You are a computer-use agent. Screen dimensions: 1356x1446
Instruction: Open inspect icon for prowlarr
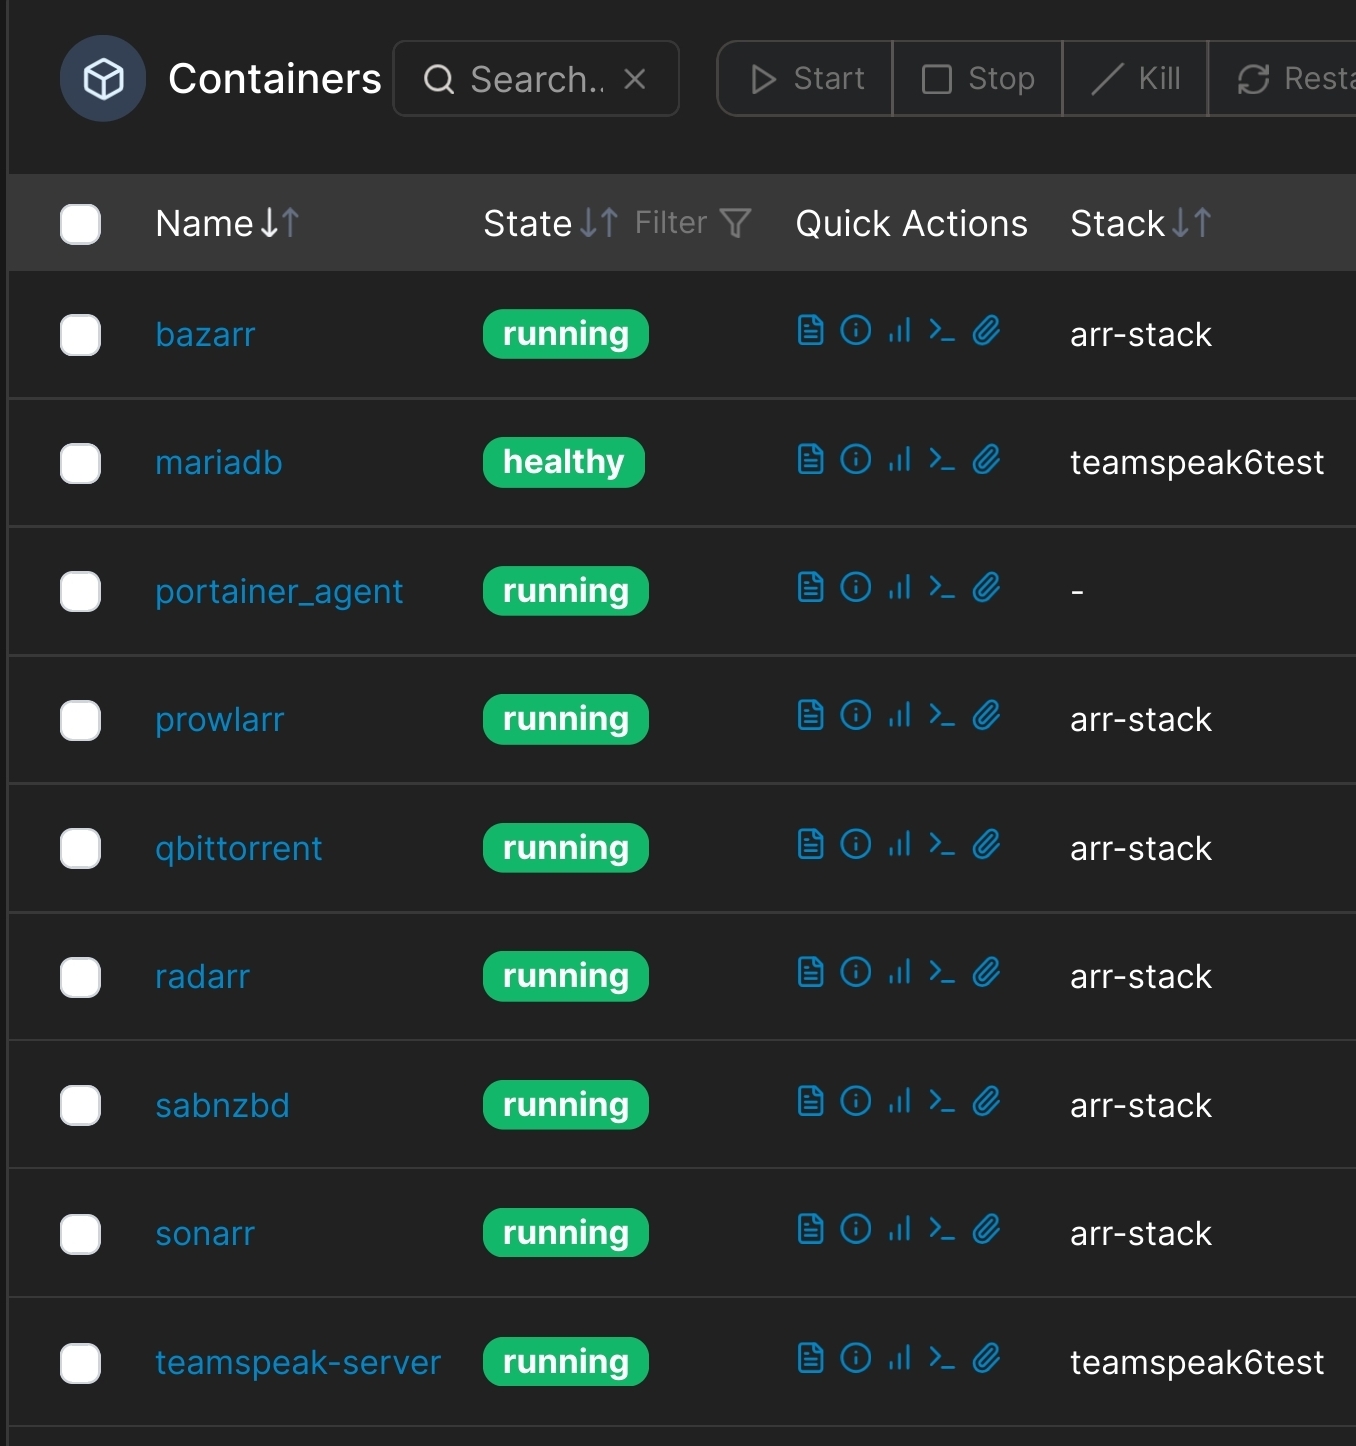(x=856, y=715)
